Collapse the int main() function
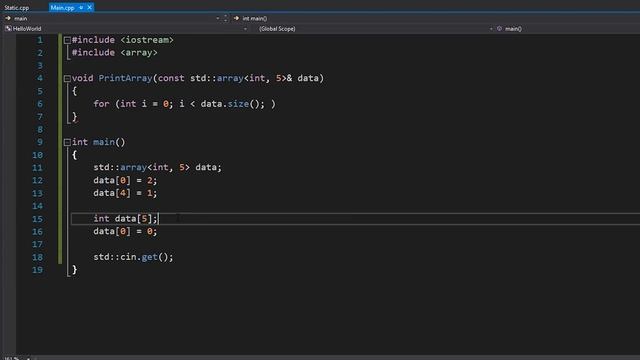The width and height of the screenshot is (640, 360). [67, 142]
